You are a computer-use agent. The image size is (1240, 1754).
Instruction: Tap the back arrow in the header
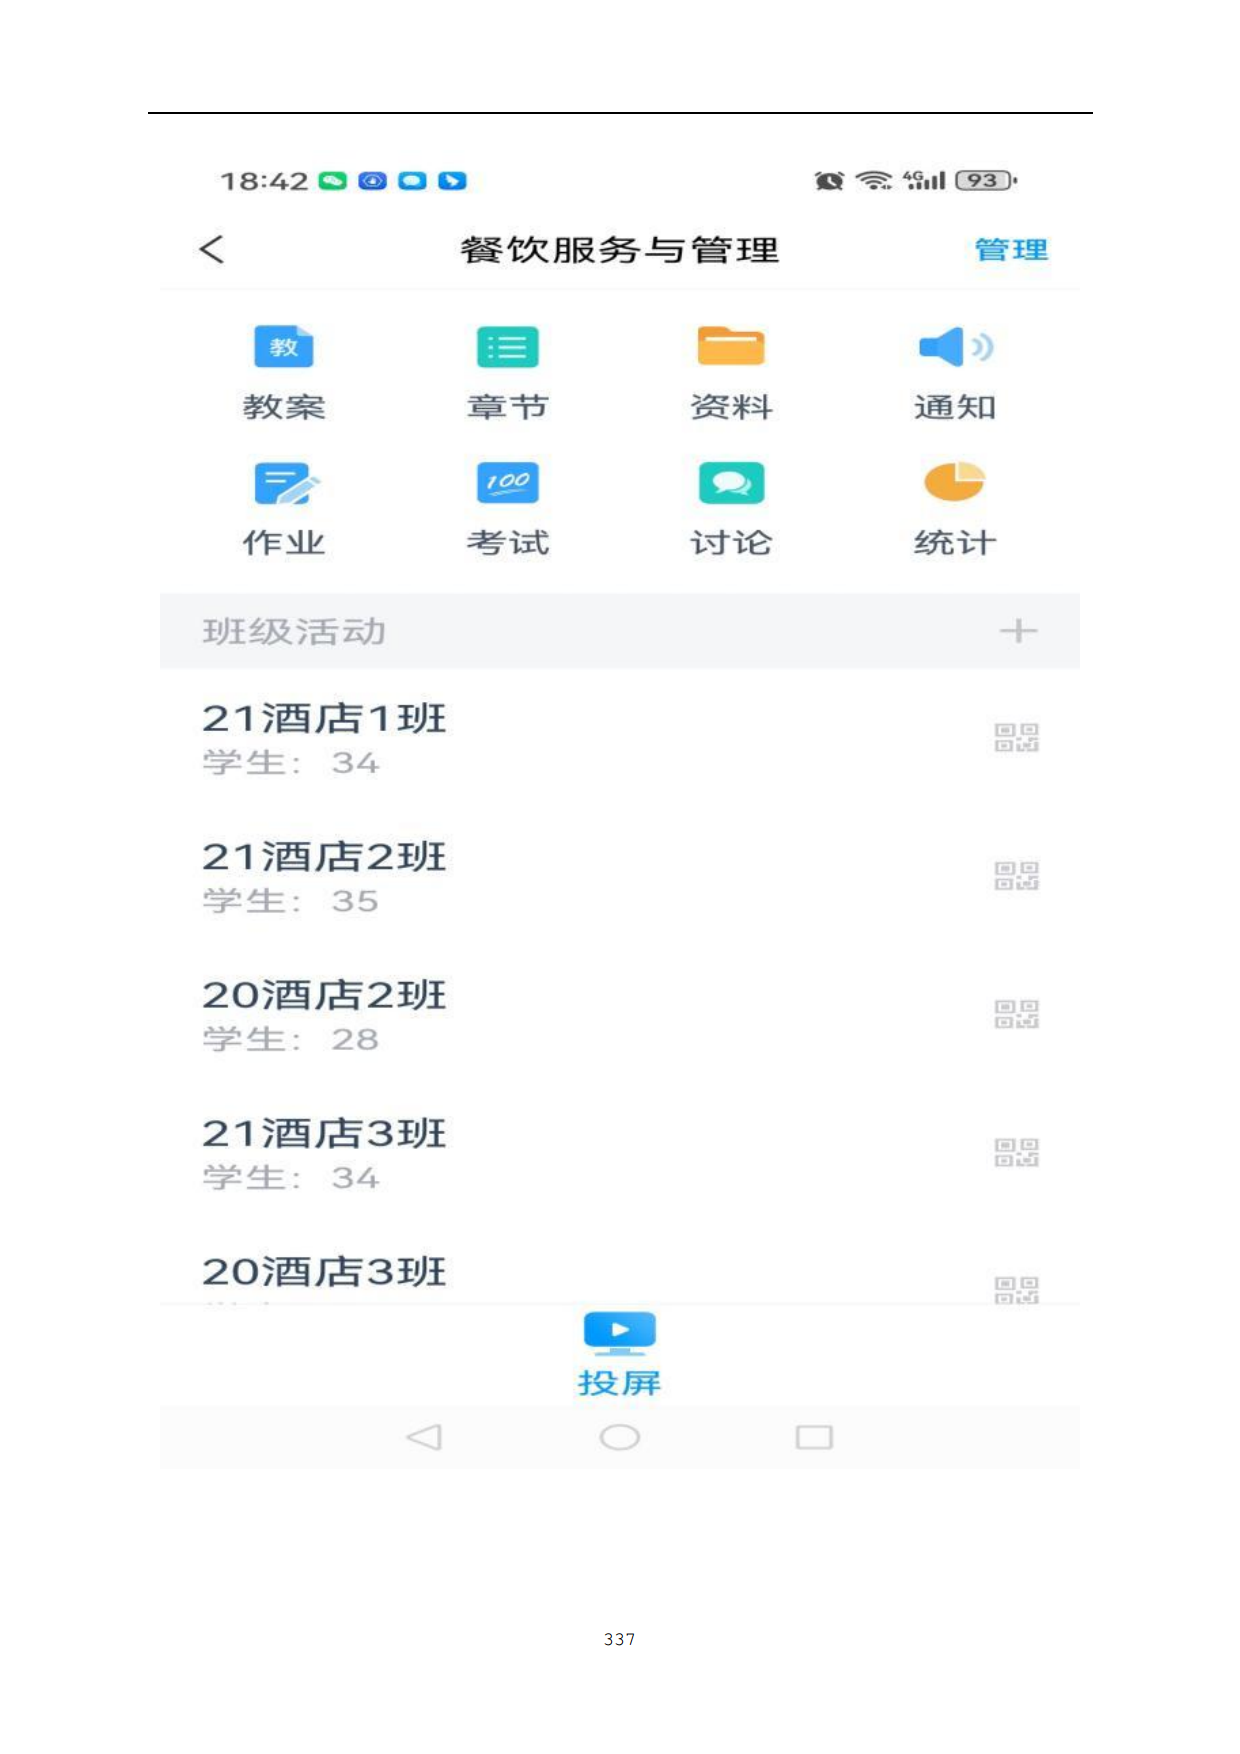point(212,249)
